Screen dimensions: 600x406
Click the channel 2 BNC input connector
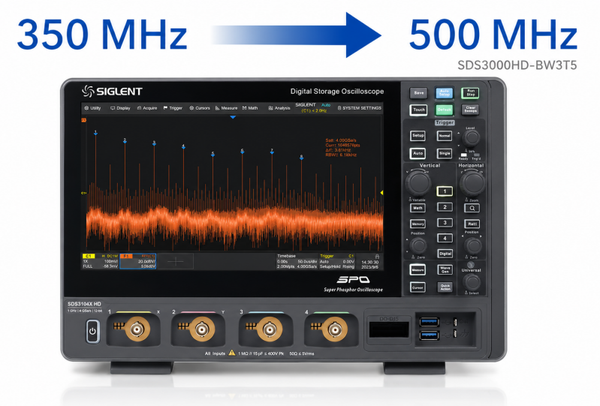(202, 329)
